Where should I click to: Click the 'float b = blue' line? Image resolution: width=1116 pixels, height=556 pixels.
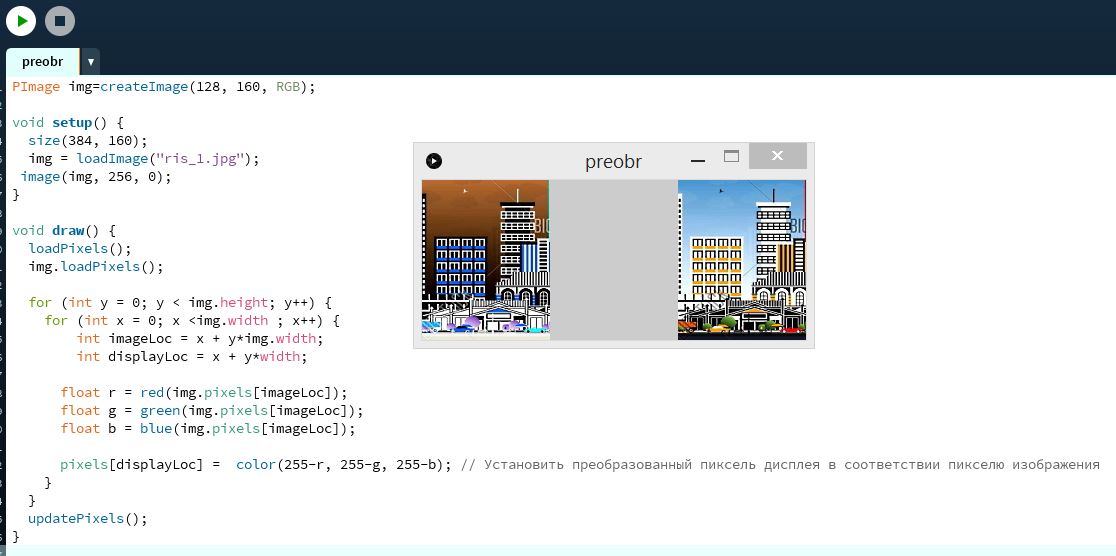(208, 429)
